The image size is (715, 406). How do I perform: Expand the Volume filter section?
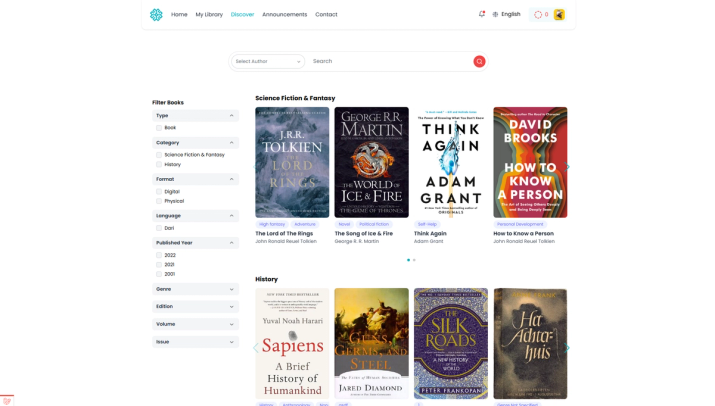coord(195,324)
